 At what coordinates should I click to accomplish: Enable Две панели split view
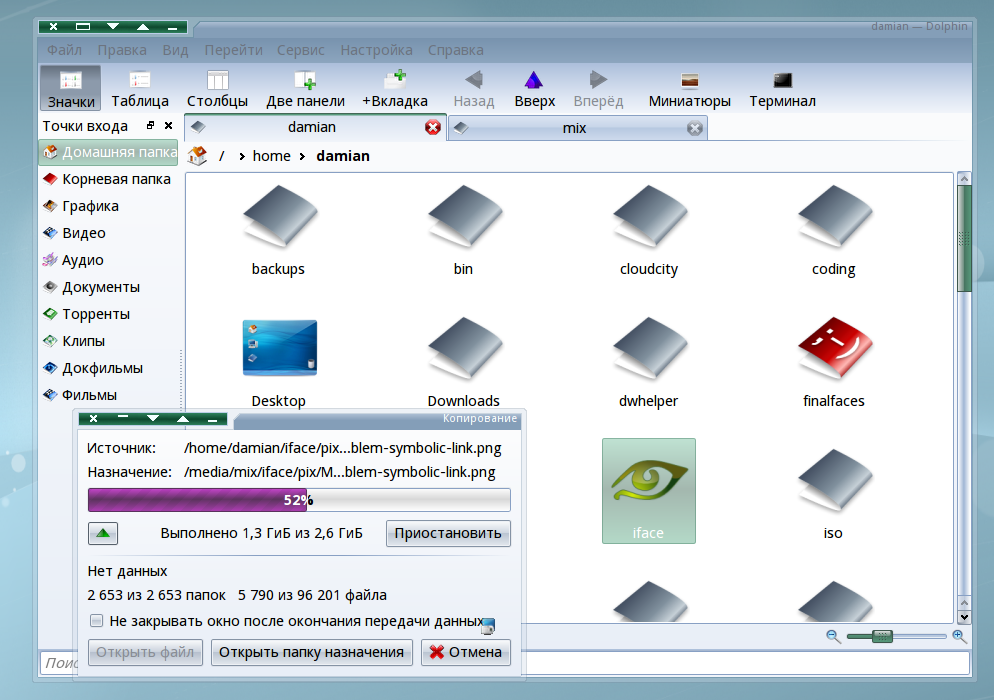click(306, 88)
